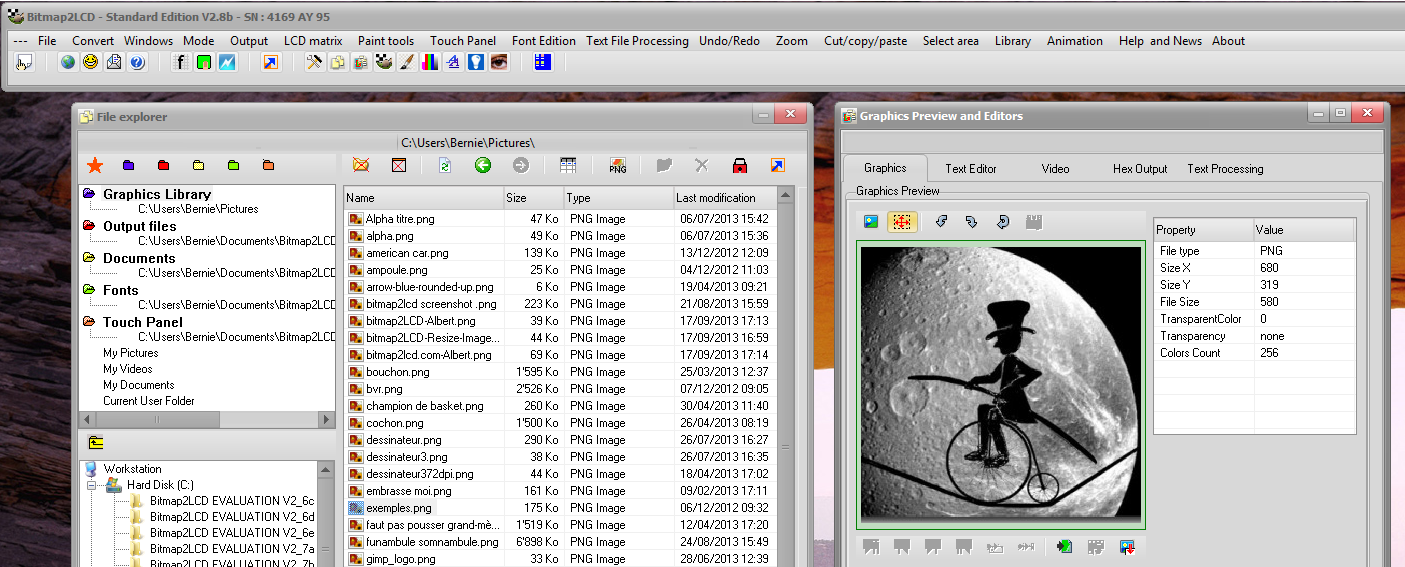The width and height of the screenshot is (1405, 567).
Task: Switch to the Hex Output tab
Action: click(1140, 169)
